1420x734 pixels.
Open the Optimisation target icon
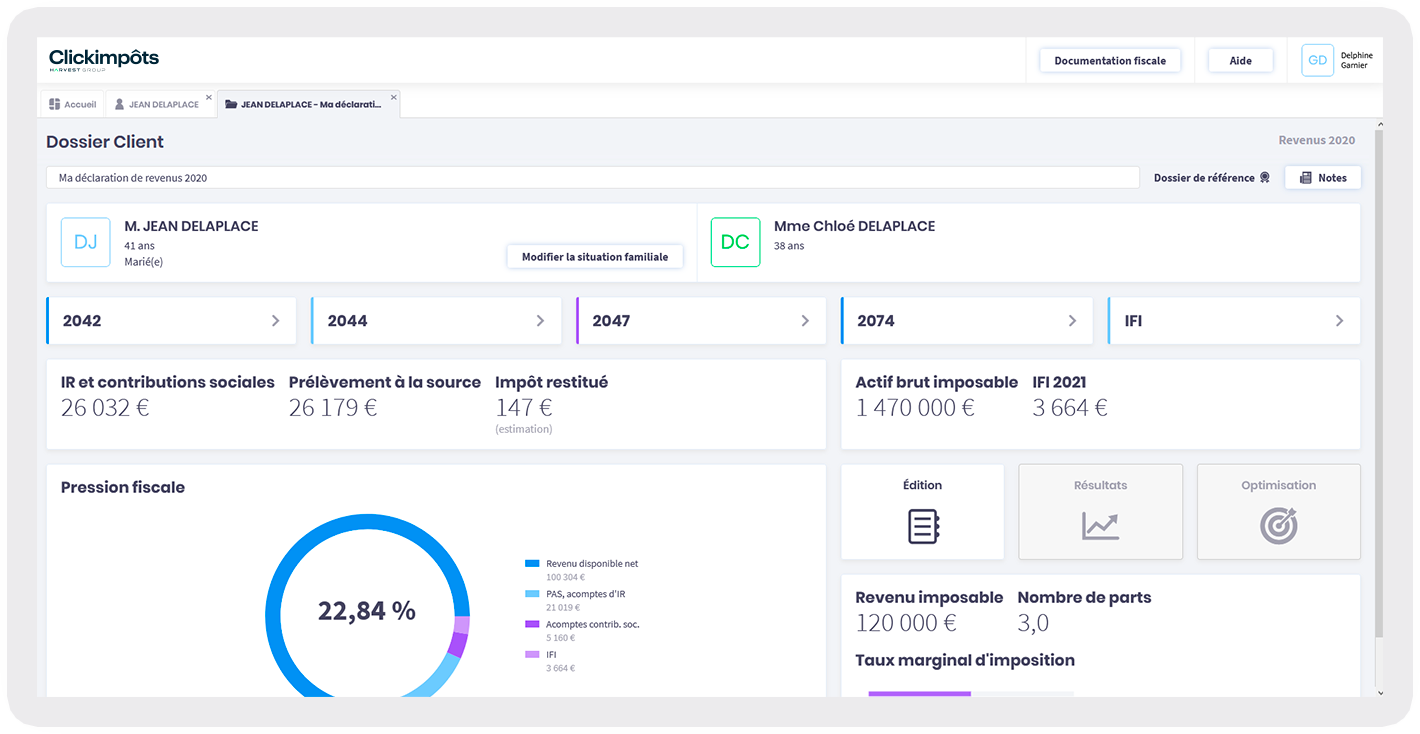[1278, 526]
